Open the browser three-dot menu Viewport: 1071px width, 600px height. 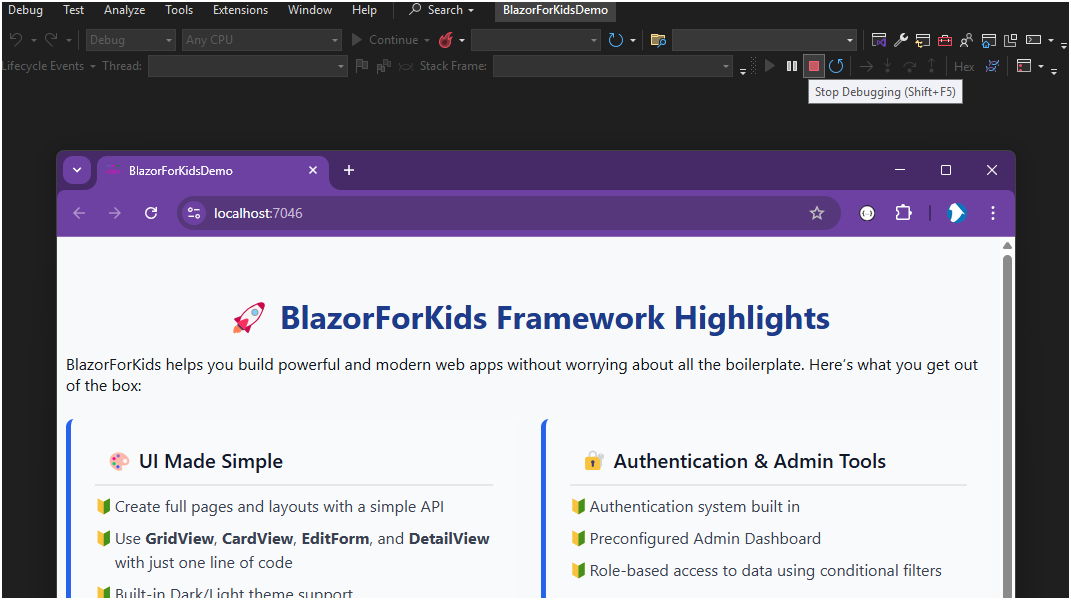click(x=992, y=213)
